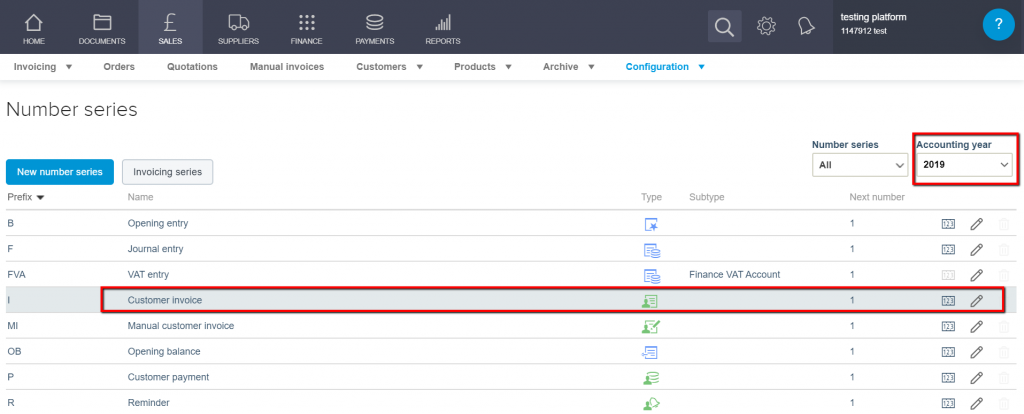Set next number for Journal entry (123 icon)
Viewport: 1024px width, 414px height.
tap(948, 249)
